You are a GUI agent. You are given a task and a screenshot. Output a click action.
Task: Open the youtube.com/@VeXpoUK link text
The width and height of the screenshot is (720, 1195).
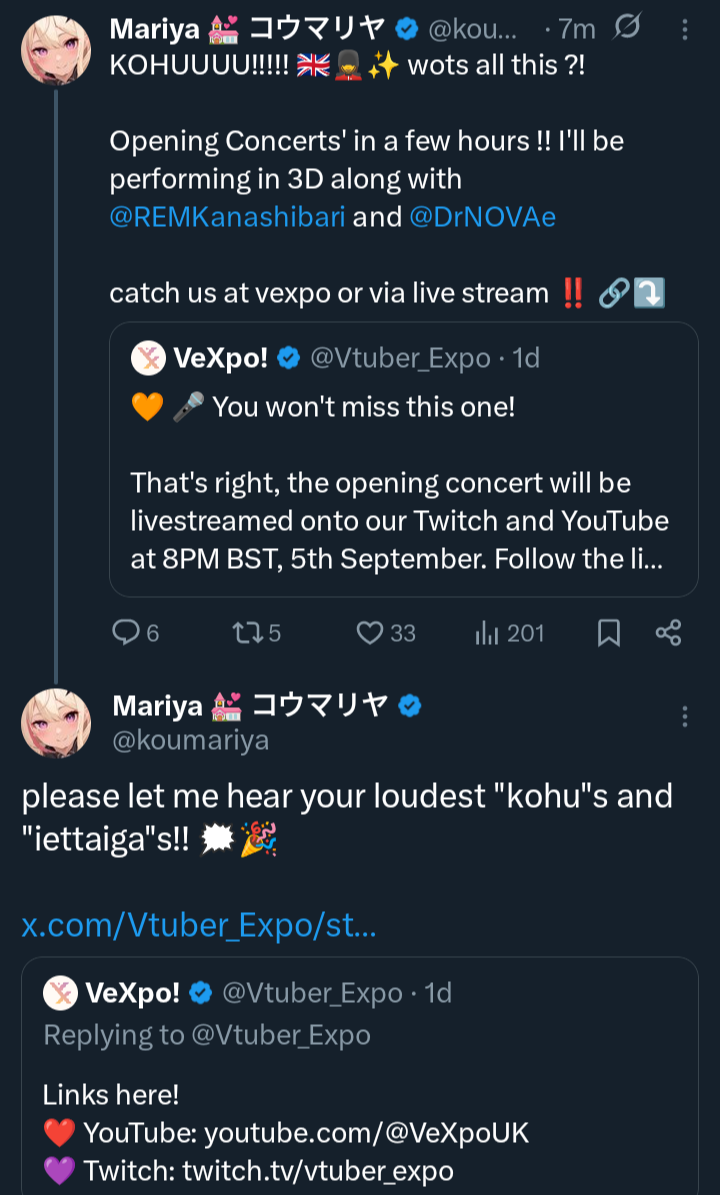[366, 1132]
